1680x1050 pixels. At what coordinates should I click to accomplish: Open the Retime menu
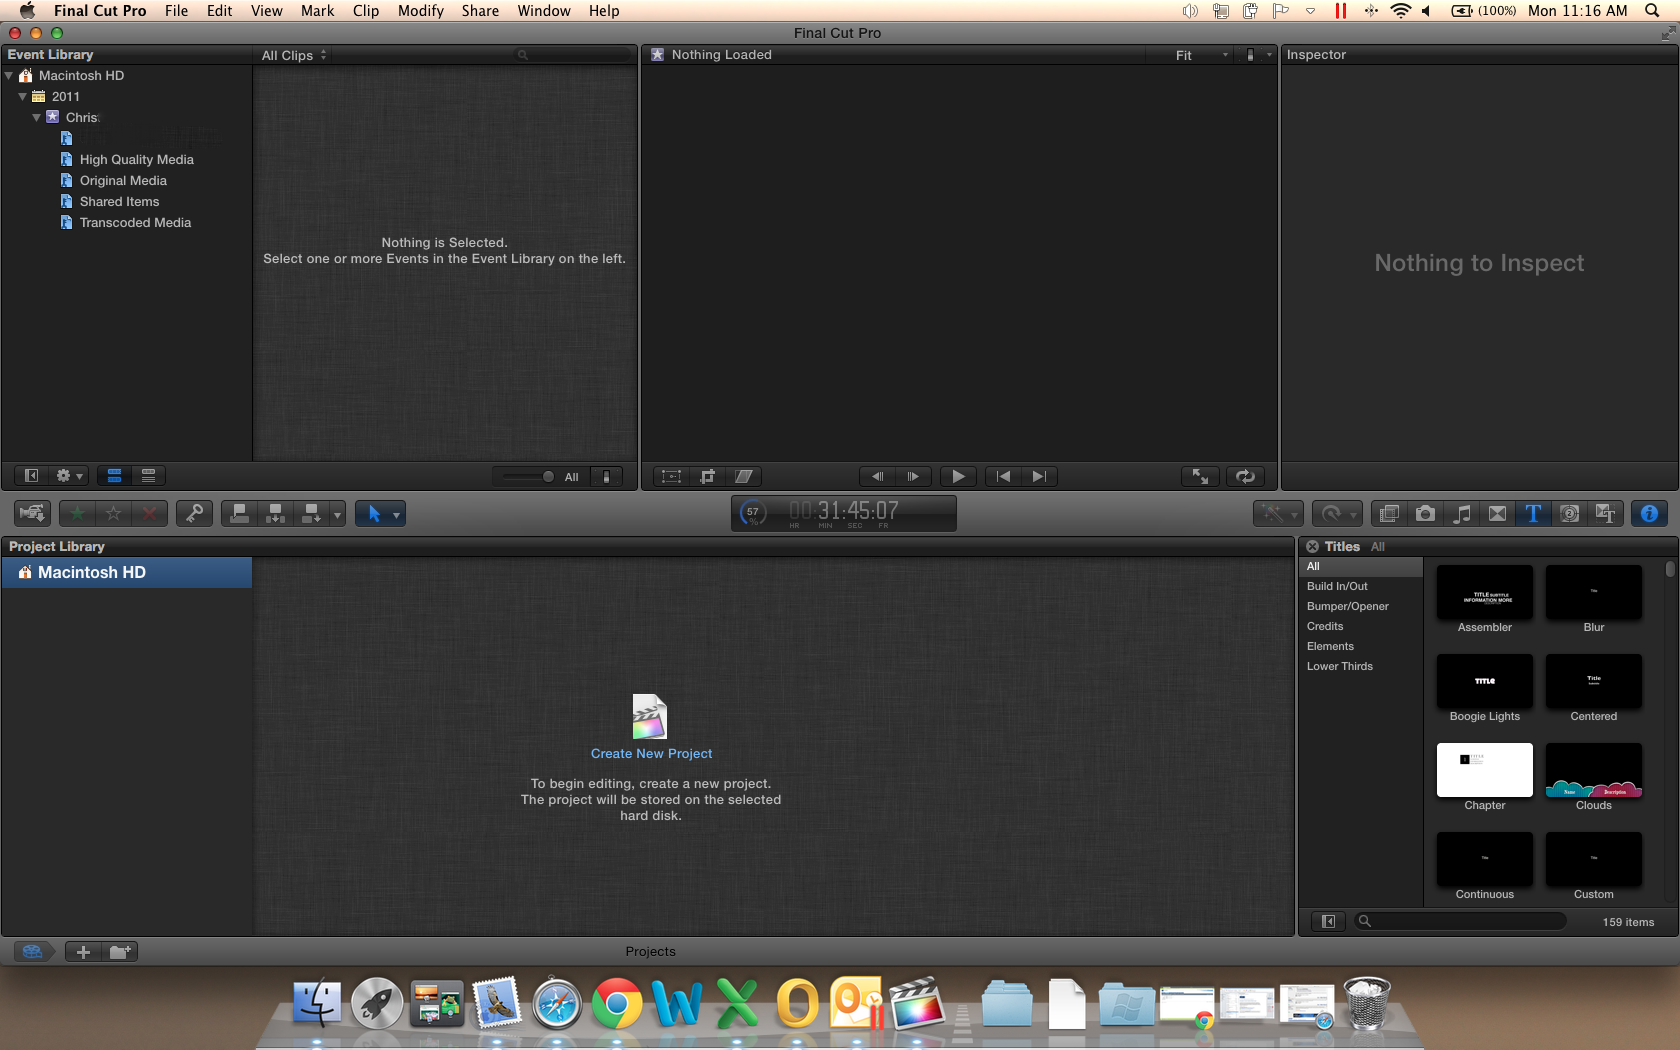pos(1336,513)
